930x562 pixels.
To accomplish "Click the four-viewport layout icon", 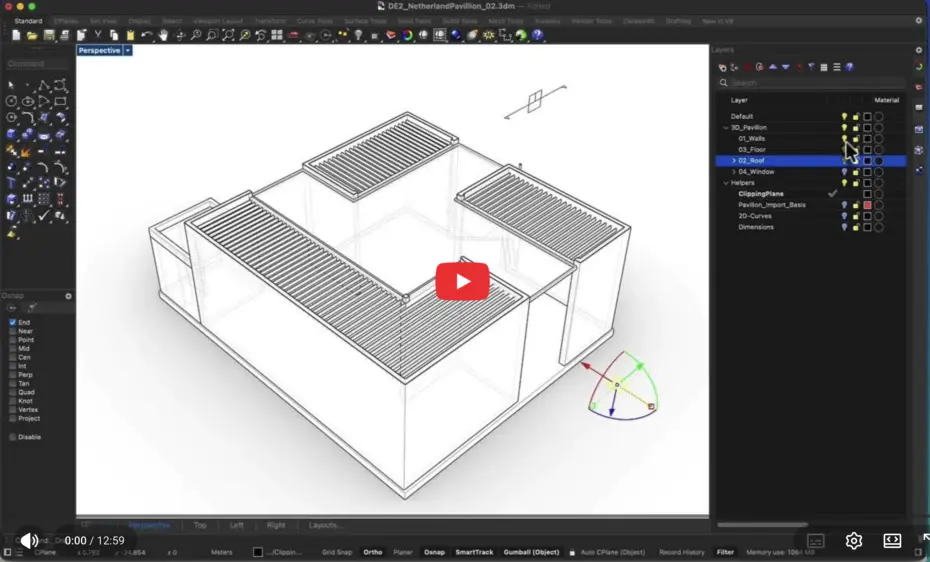I will point(277,36).
